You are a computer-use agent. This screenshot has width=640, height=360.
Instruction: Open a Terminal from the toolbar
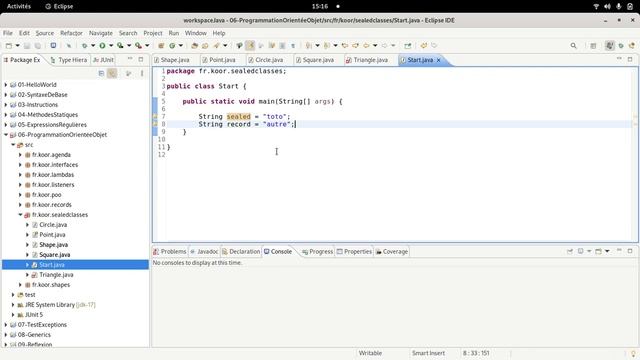[x=53, y=46]
